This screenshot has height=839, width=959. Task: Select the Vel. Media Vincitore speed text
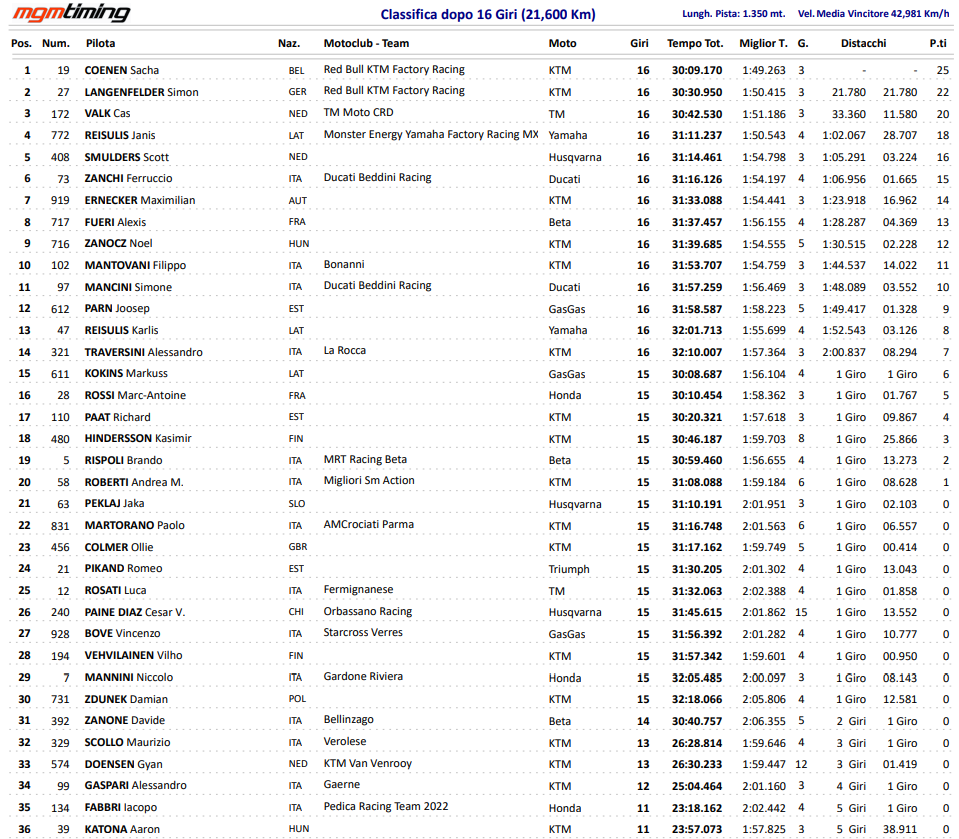(872, 14)
